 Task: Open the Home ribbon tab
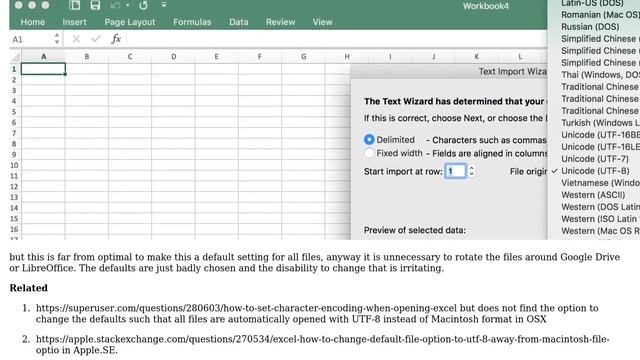click(33, 22)
